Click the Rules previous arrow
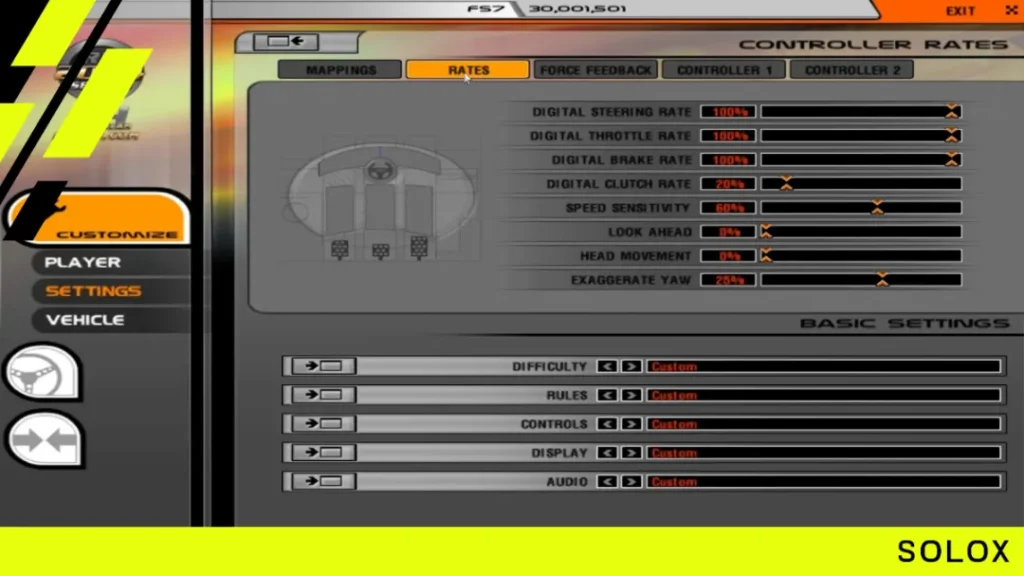This screenshot has height=576, width=1024. [607, 395]
